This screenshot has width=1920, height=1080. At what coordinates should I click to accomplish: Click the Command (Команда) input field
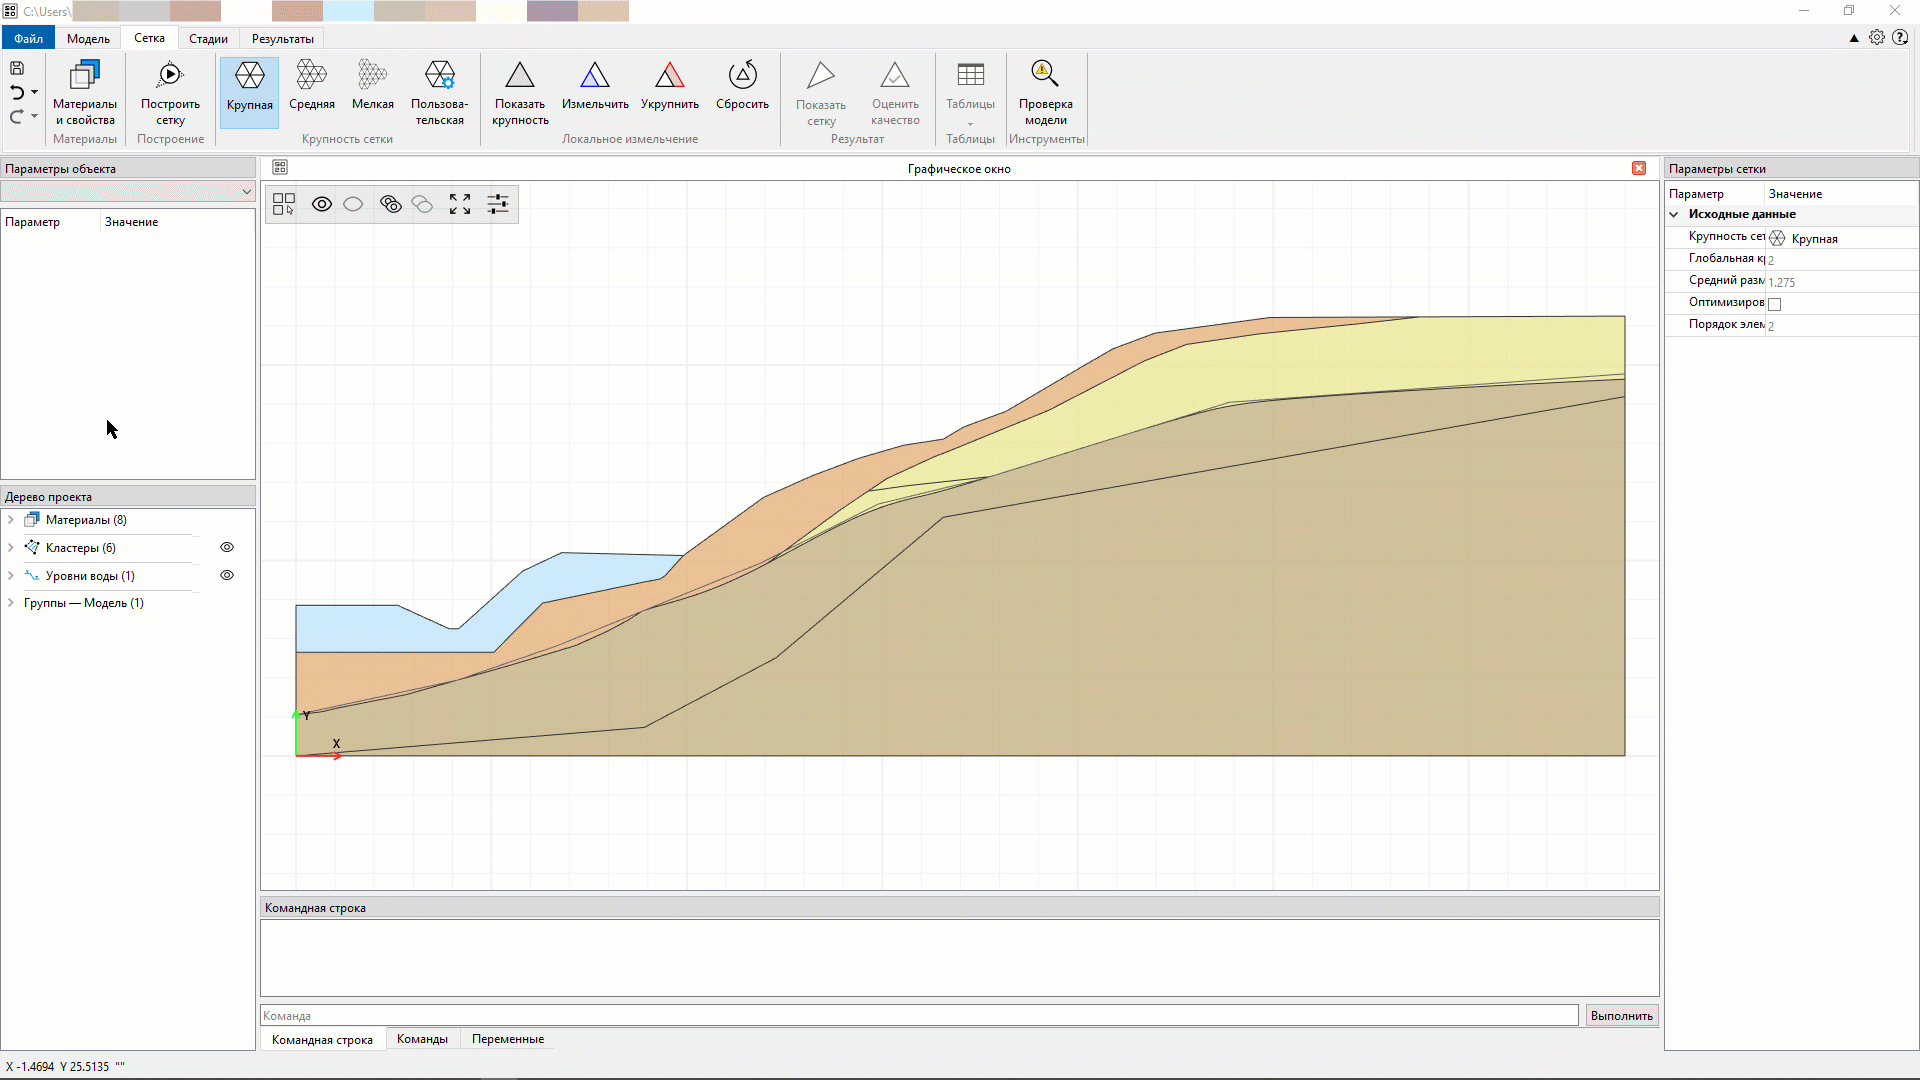pos(918,1016)
